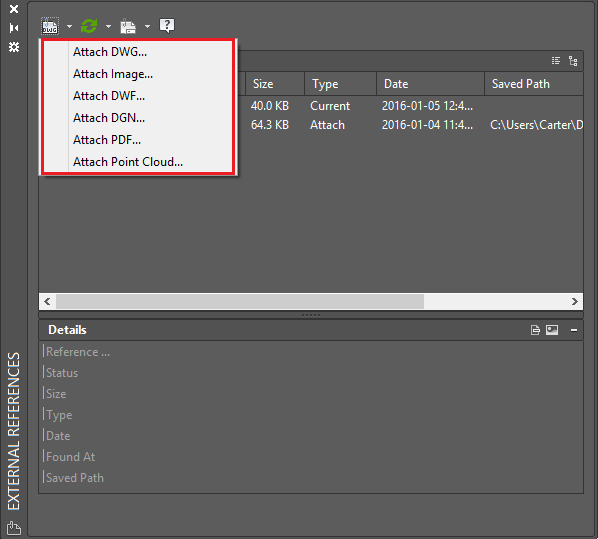Image resolution: width=598 pixels, height=539 pixels.
Task: Click the Found At detail row
Action: click(311, 457)
